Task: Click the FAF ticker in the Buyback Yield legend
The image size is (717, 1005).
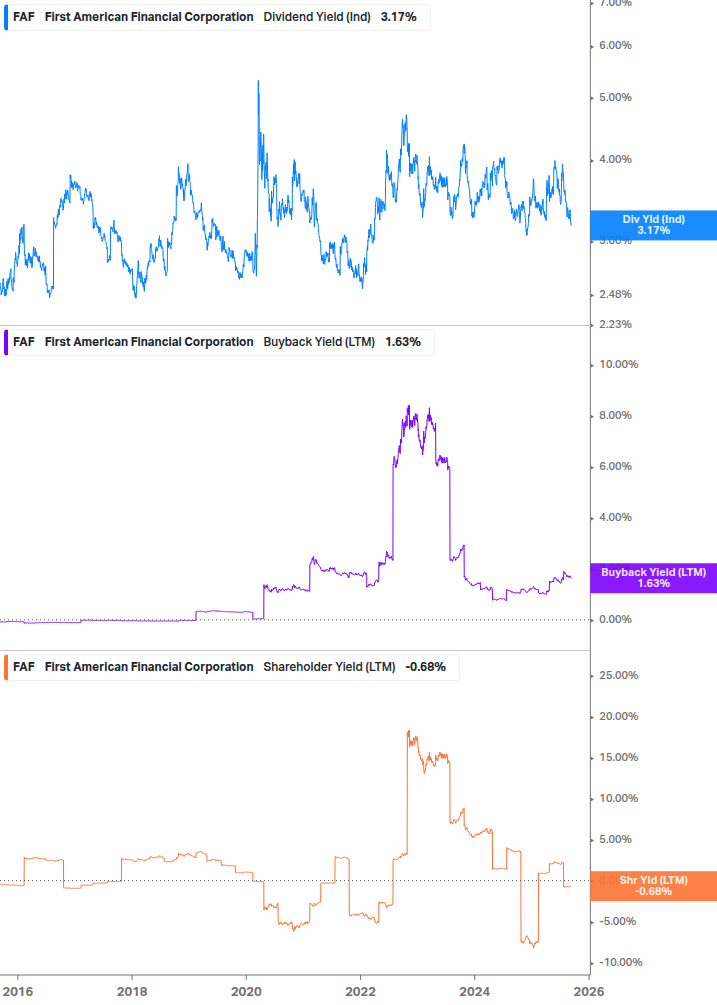Action: pos(24,342)
